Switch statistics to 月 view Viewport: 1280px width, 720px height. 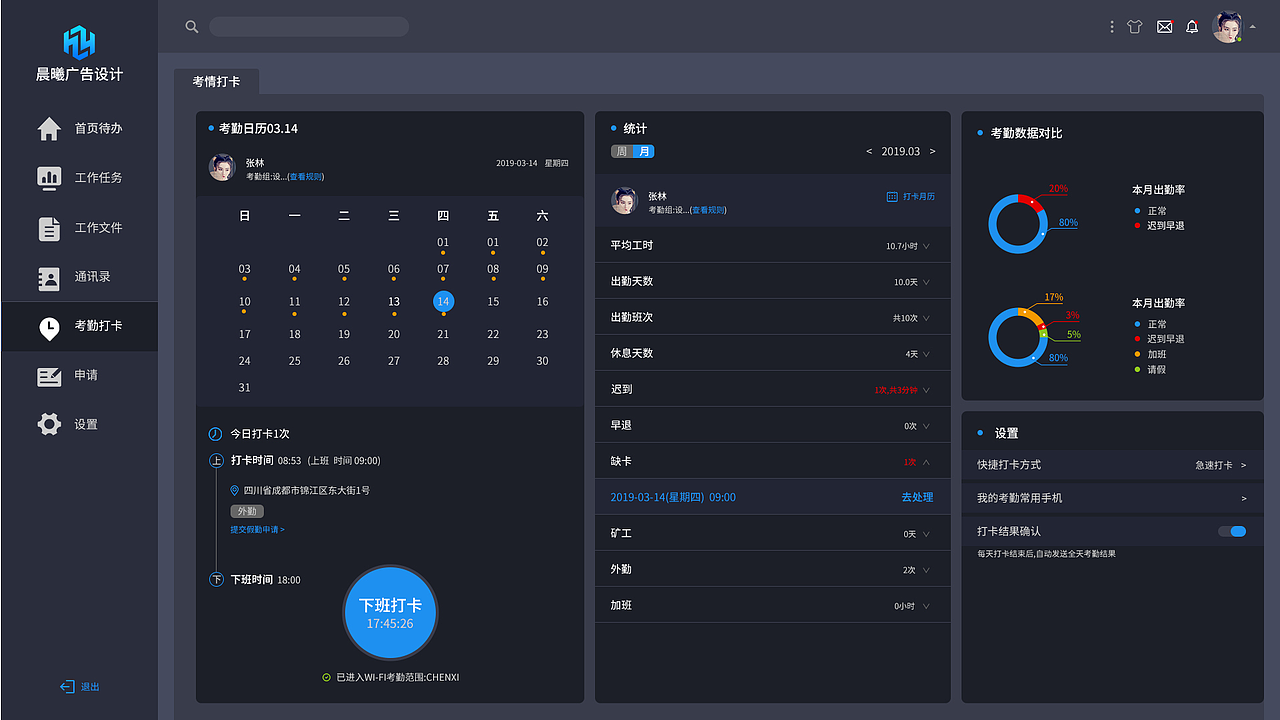[644, 152]
